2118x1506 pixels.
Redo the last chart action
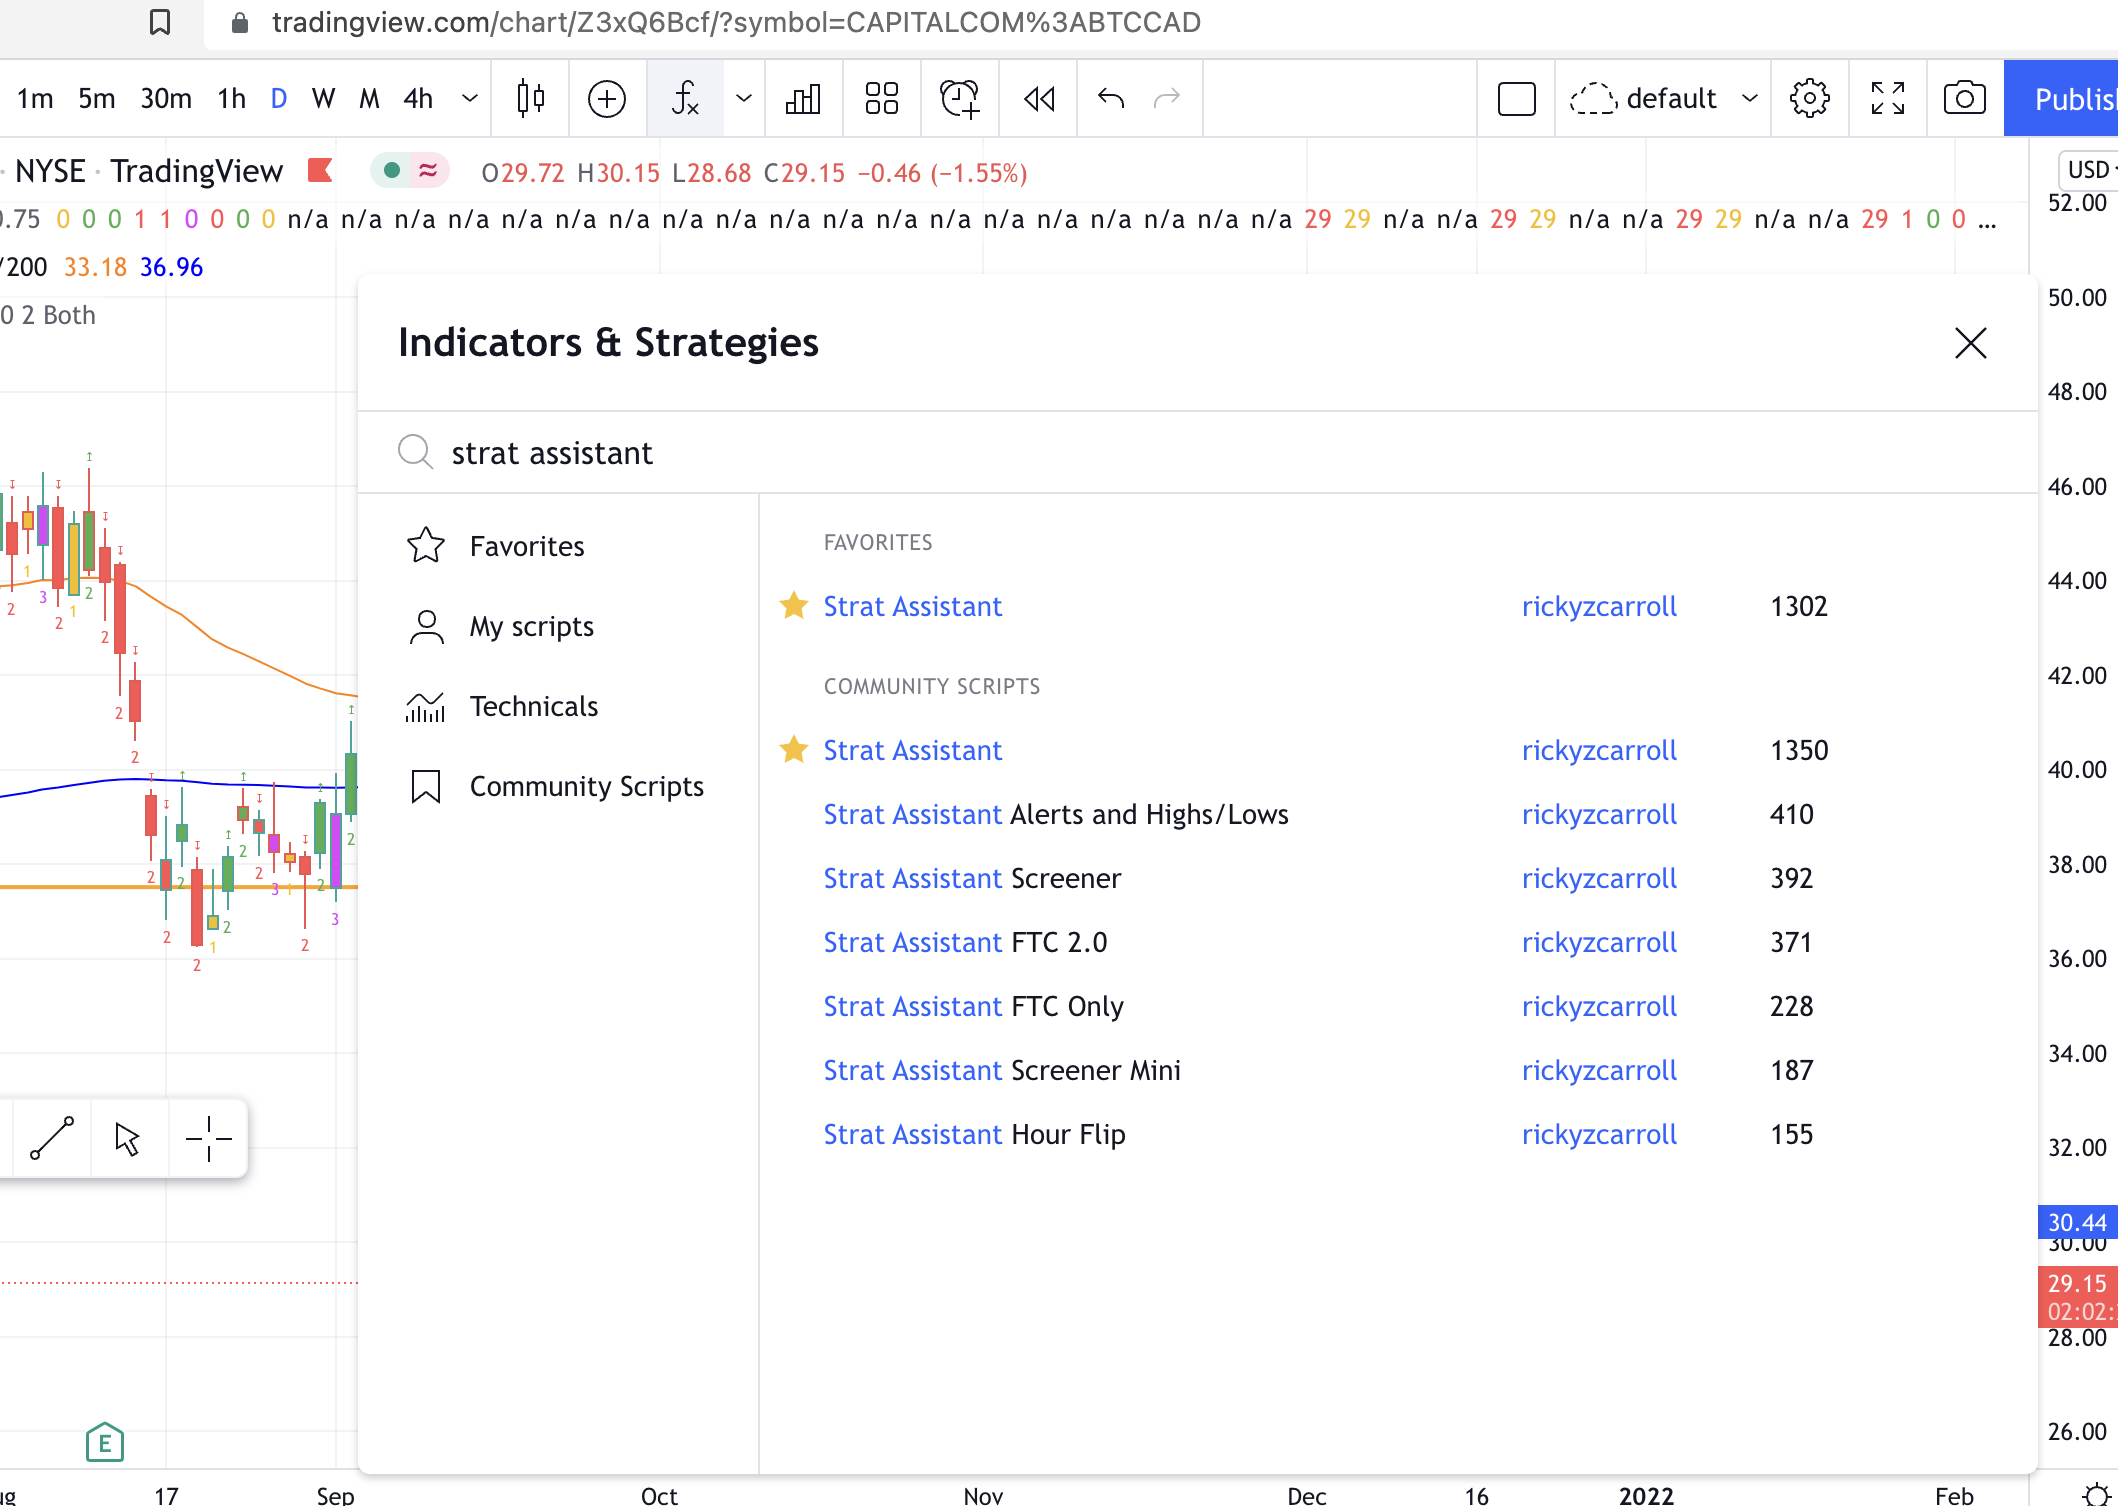[1167, 98]
